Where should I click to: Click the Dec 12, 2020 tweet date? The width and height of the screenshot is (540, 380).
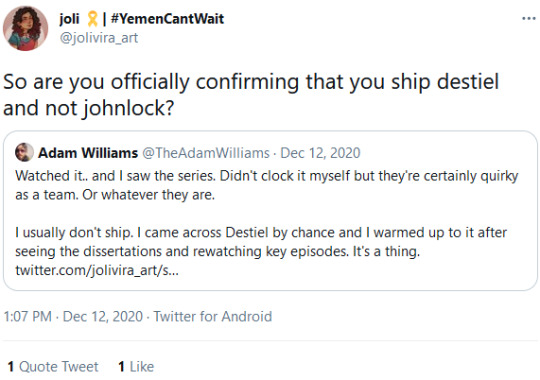(x=103, y=316)
